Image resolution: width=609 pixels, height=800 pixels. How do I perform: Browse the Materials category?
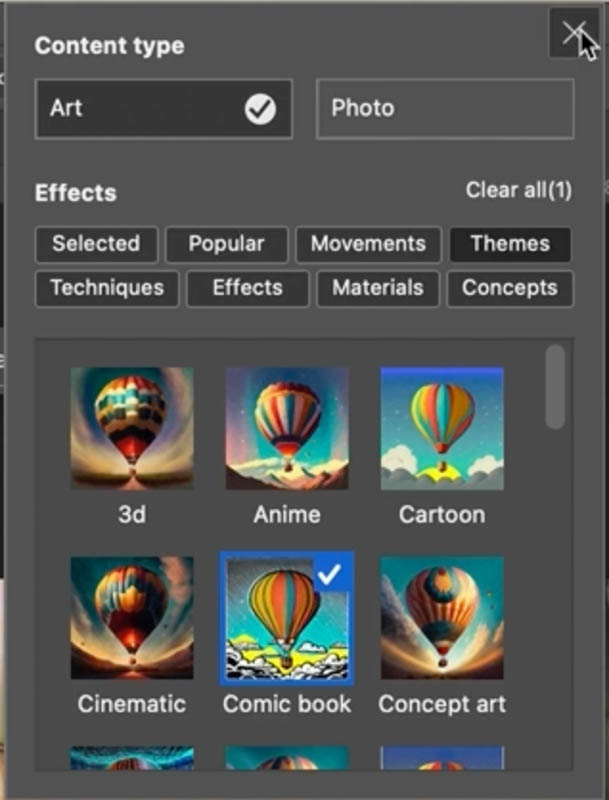[377, 288]
